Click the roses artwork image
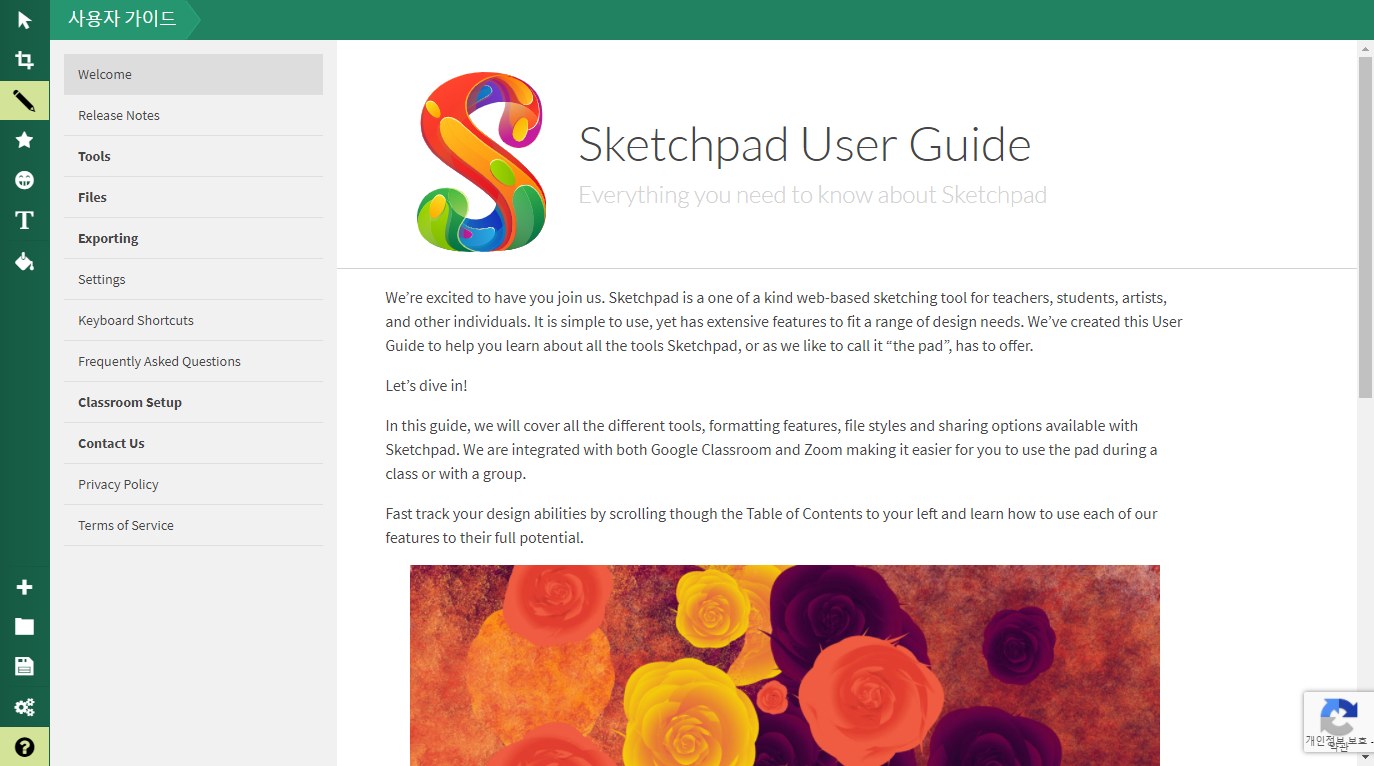 (785, 665)
